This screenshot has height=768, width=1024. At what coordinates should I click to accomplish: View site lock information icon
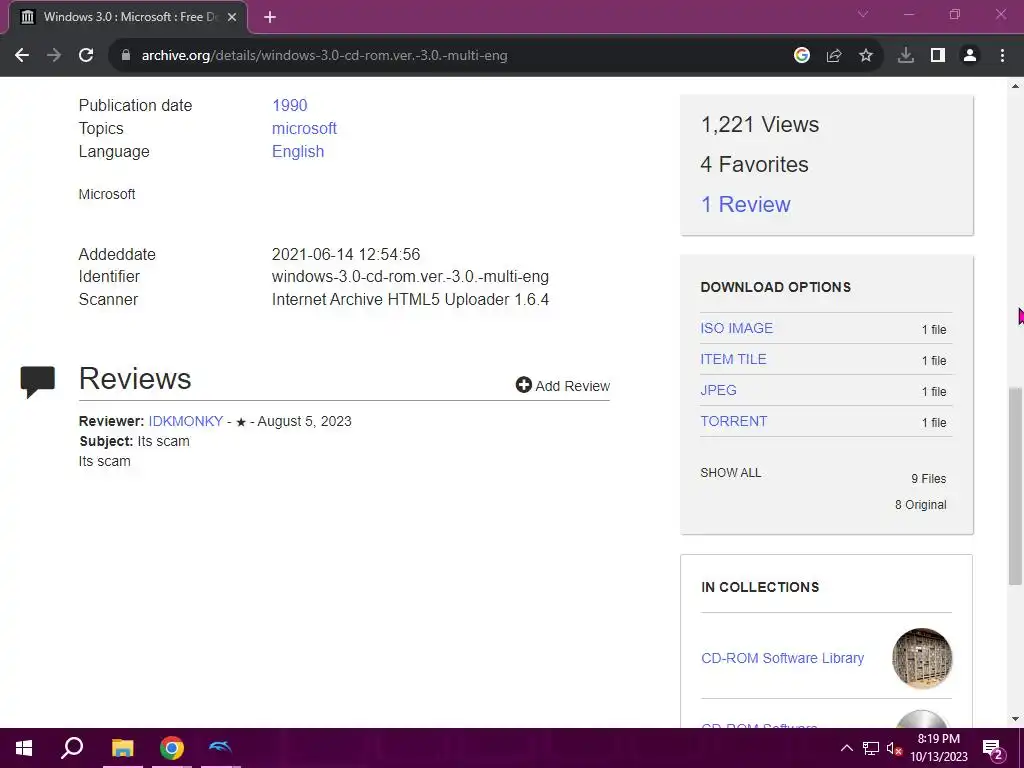point(126,56)
